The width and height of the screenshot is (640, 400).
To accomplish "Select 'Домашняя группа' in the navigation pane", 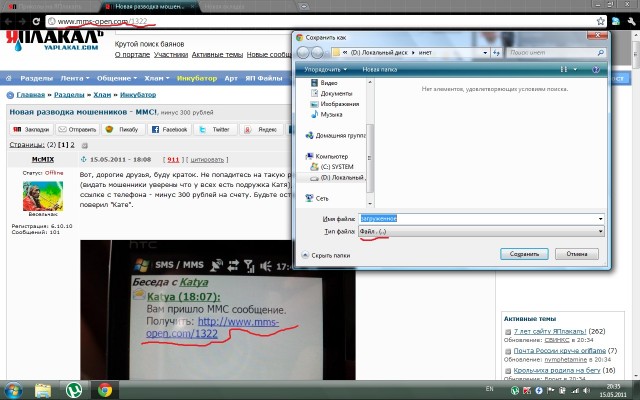I will (x=336, y=136).
